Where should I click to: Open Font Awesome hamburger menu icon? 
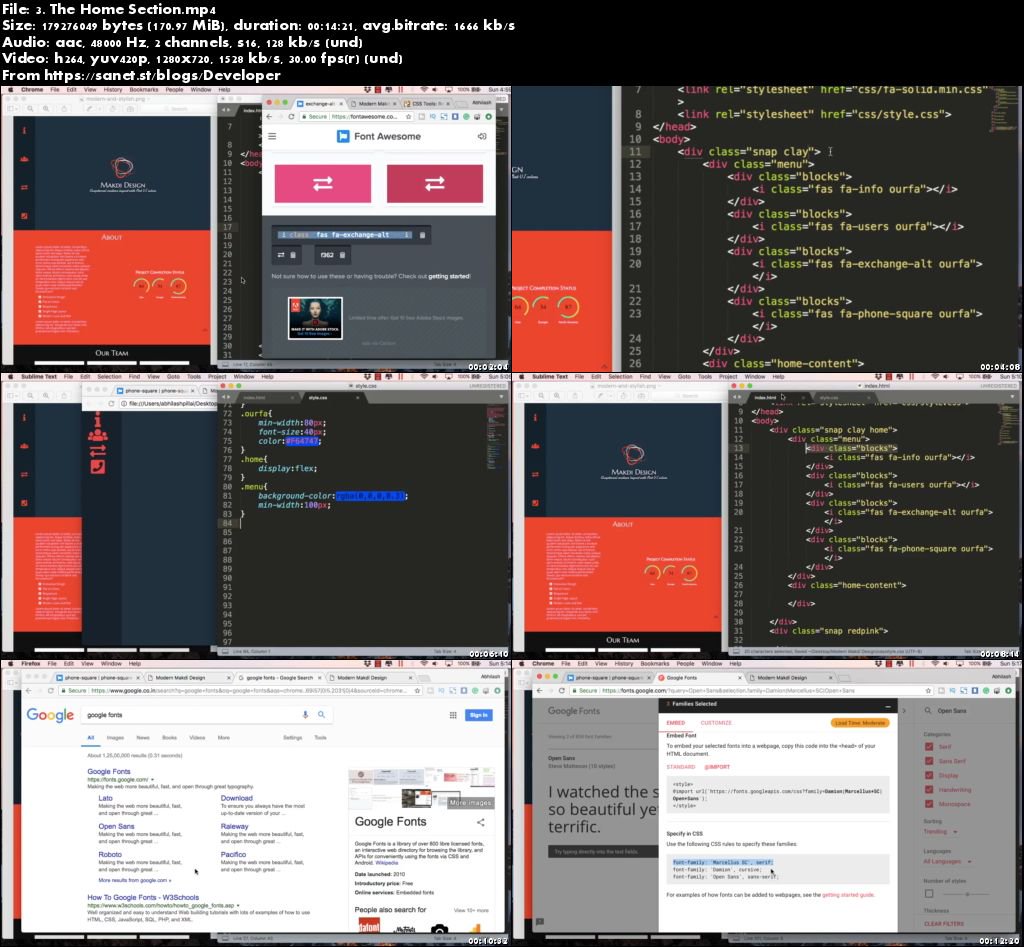click(272, 136)
